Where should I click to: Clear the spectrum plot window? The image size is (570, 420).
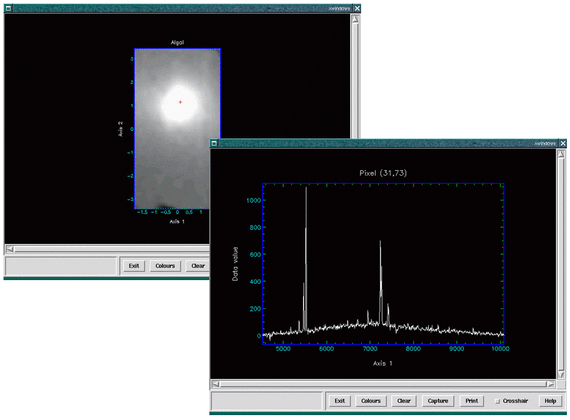point(404,401)
